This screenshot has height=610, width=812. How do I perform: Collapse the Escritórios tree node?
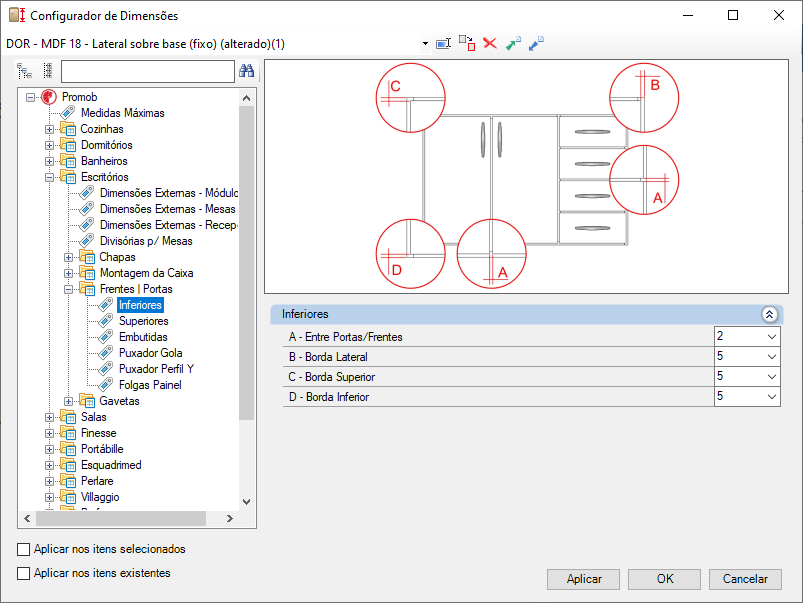click(x=50, y=177)
